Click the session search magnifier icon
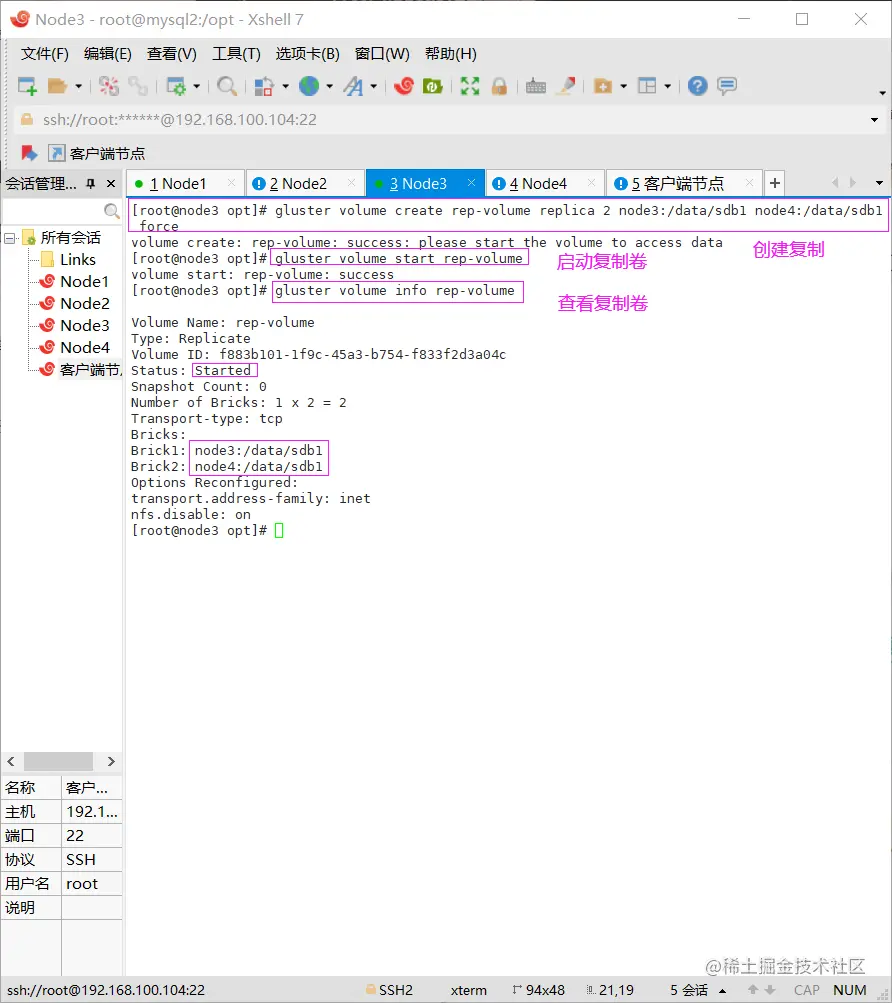The width and height of the screenshot is (892, 1003). point(111,210)
